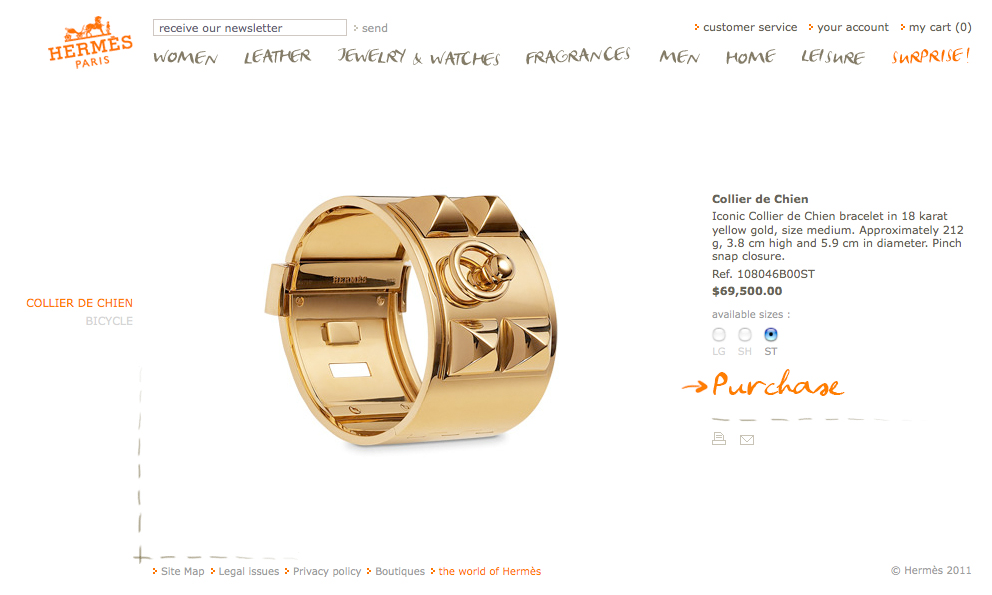
Task: Go to your account link
Action: click(848, 27)
